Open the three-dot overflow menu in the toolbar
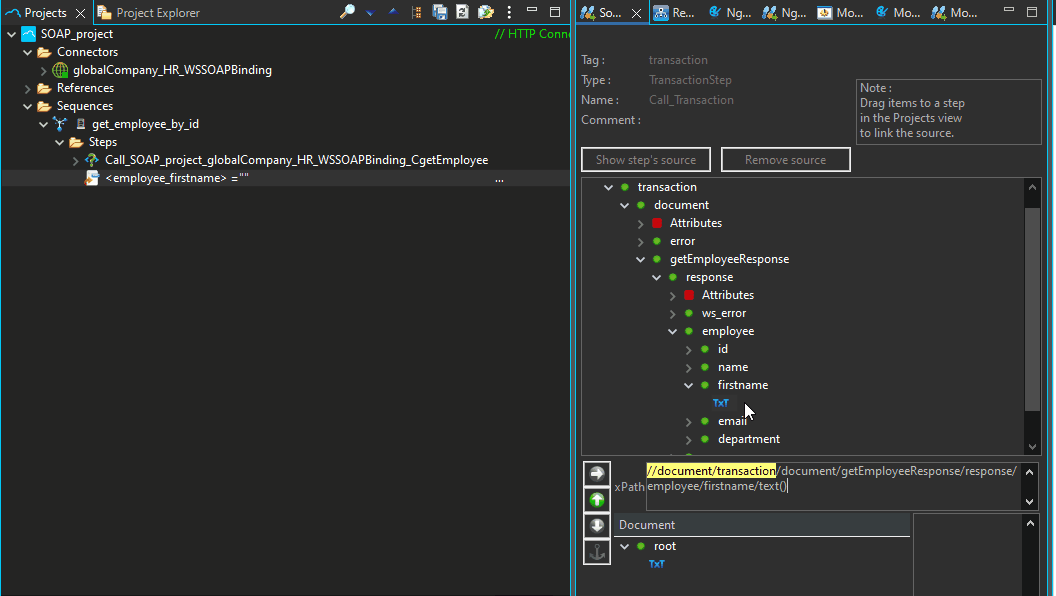Image resolution: width=1056 pixels, height=596 pixels. pos(509,11)
